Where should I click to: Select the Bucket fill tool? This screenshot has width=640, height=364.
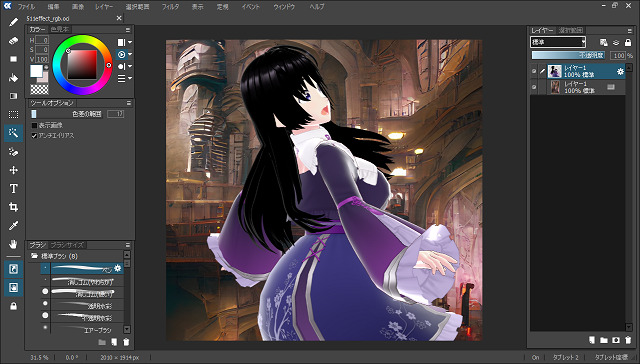tap(13, 78)
